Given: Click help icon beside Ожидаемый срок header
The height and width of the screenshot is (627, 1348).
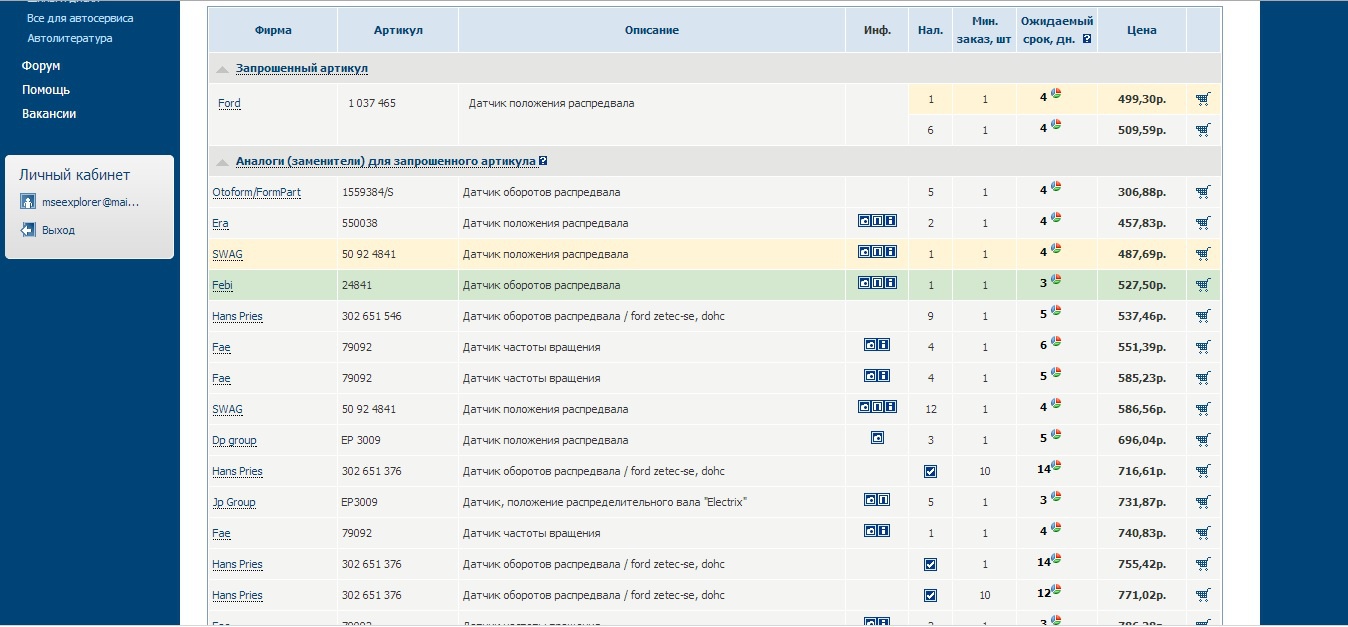Looking at the screenshot, I should [1087, 40].
